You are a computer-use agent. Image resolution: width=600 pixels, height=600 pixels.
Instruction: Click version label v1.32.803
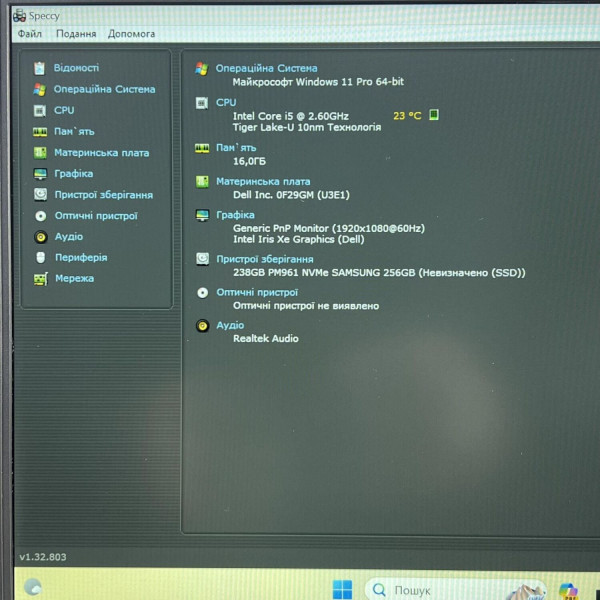tap(43, 557)
